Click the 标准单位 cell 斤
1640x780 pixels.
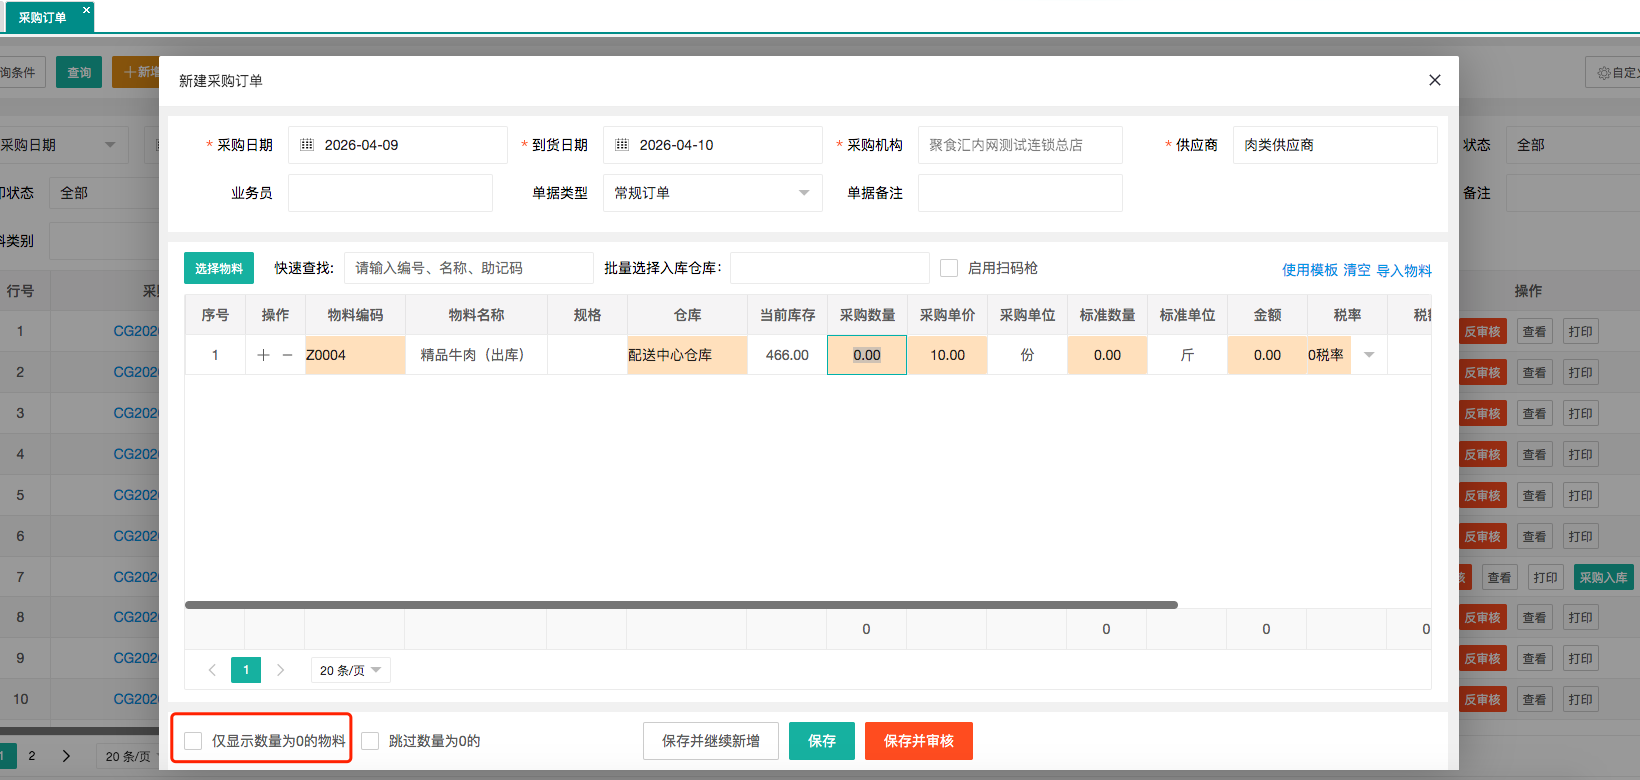pyautogui.click(x=1187, y=355)
